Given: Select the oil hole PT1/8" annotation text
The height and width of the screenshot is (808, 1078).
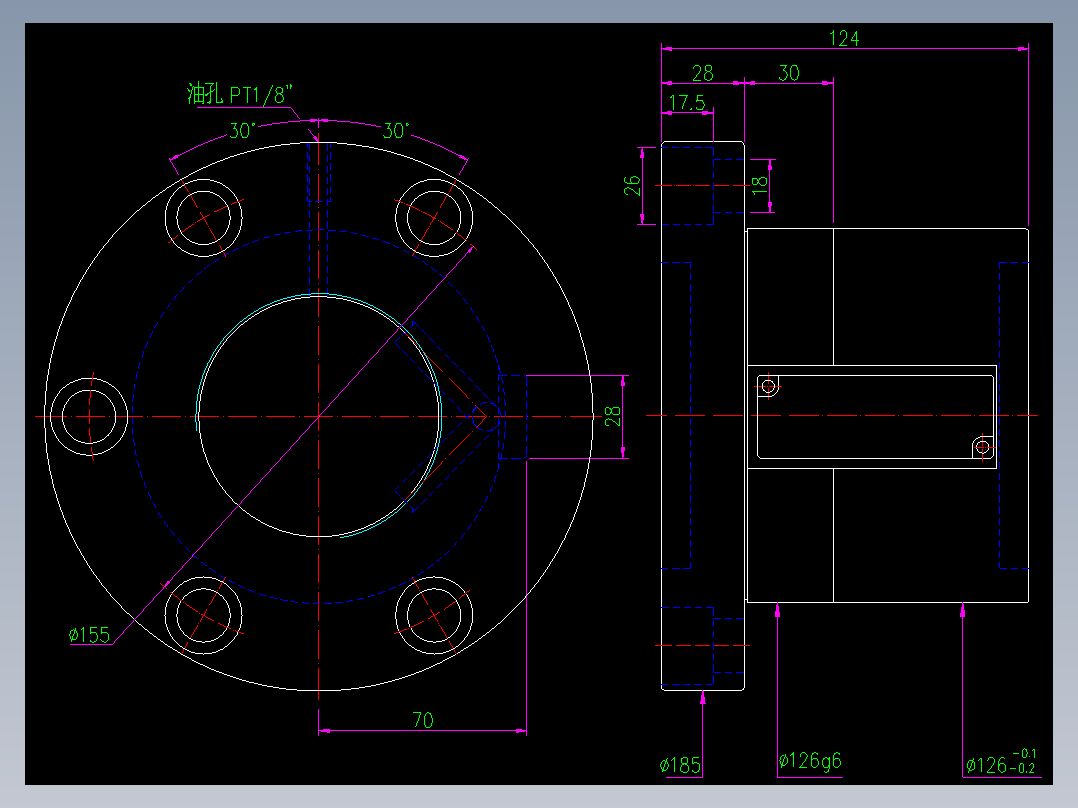Looking at the screenshot, I should [x=240, y=94].
